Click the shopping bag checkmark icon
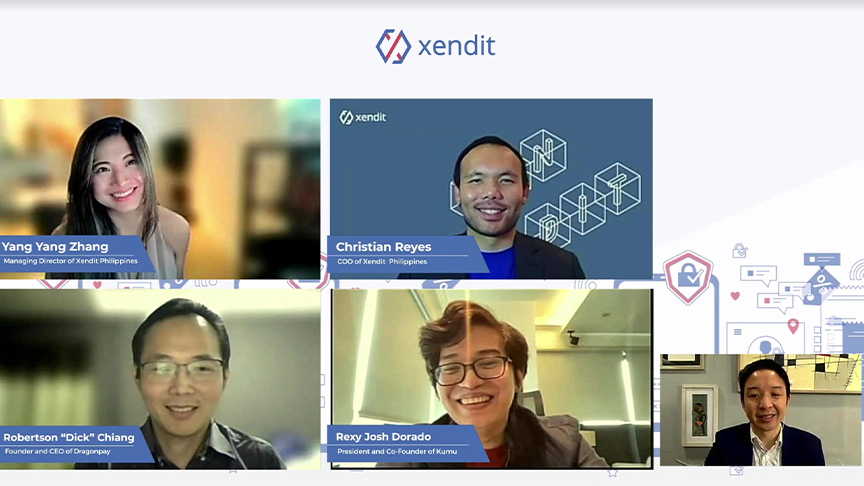Image resolution: width=864 pixels, height=486 pixels. pos(739,251)
